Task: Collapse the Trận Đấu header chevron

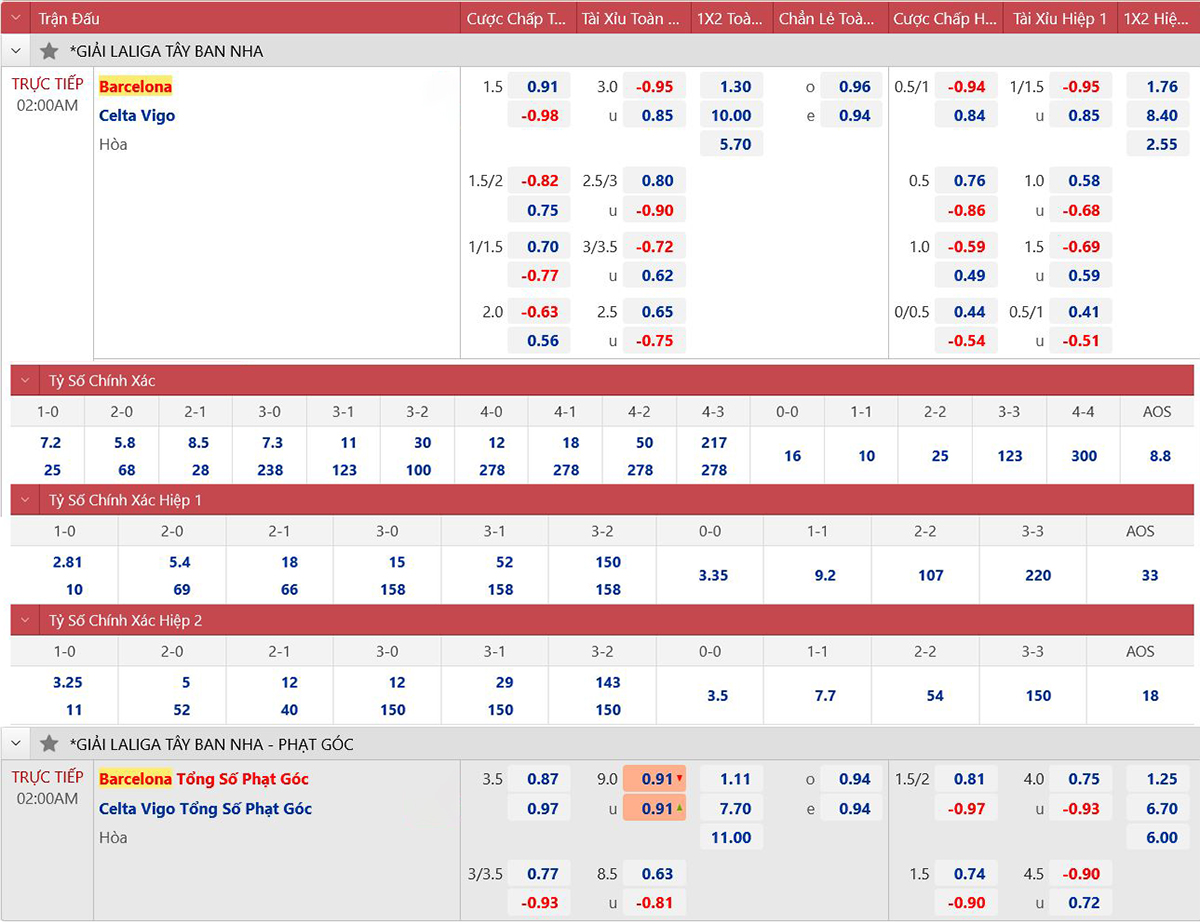Action: coord(15,18)
